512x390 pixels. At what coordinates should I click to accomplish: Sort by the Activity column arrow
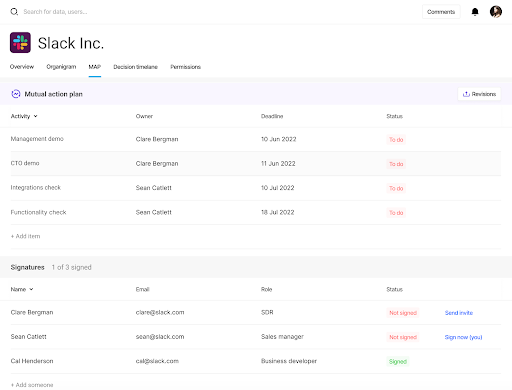[36, 116]
